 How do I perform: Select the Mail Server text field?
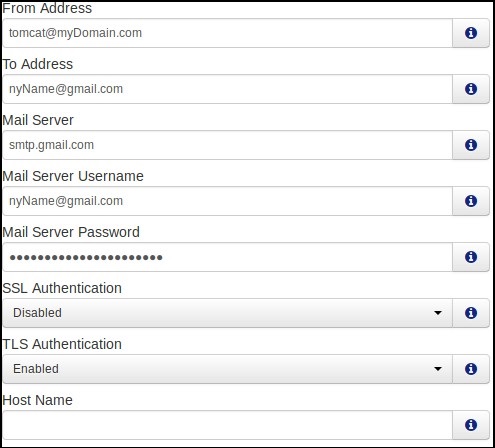click(x=227, y=145)
